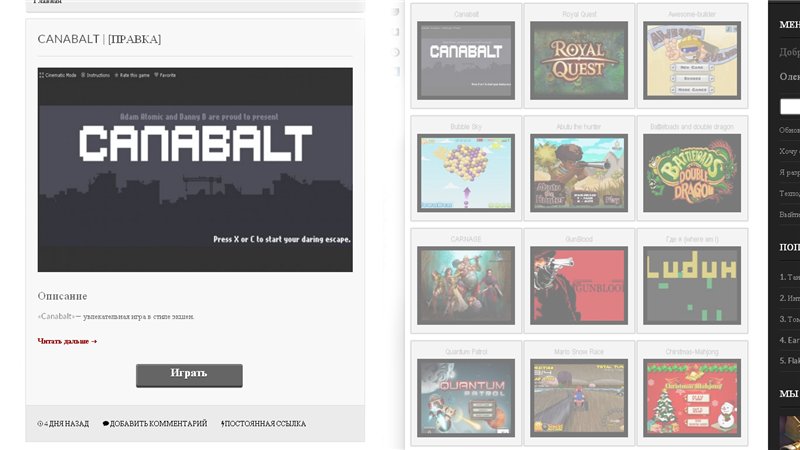Open the Royal Quest game thumbnail
This screenshot has height=450, width=800.
pyautogui.click(x=579, y=60)
